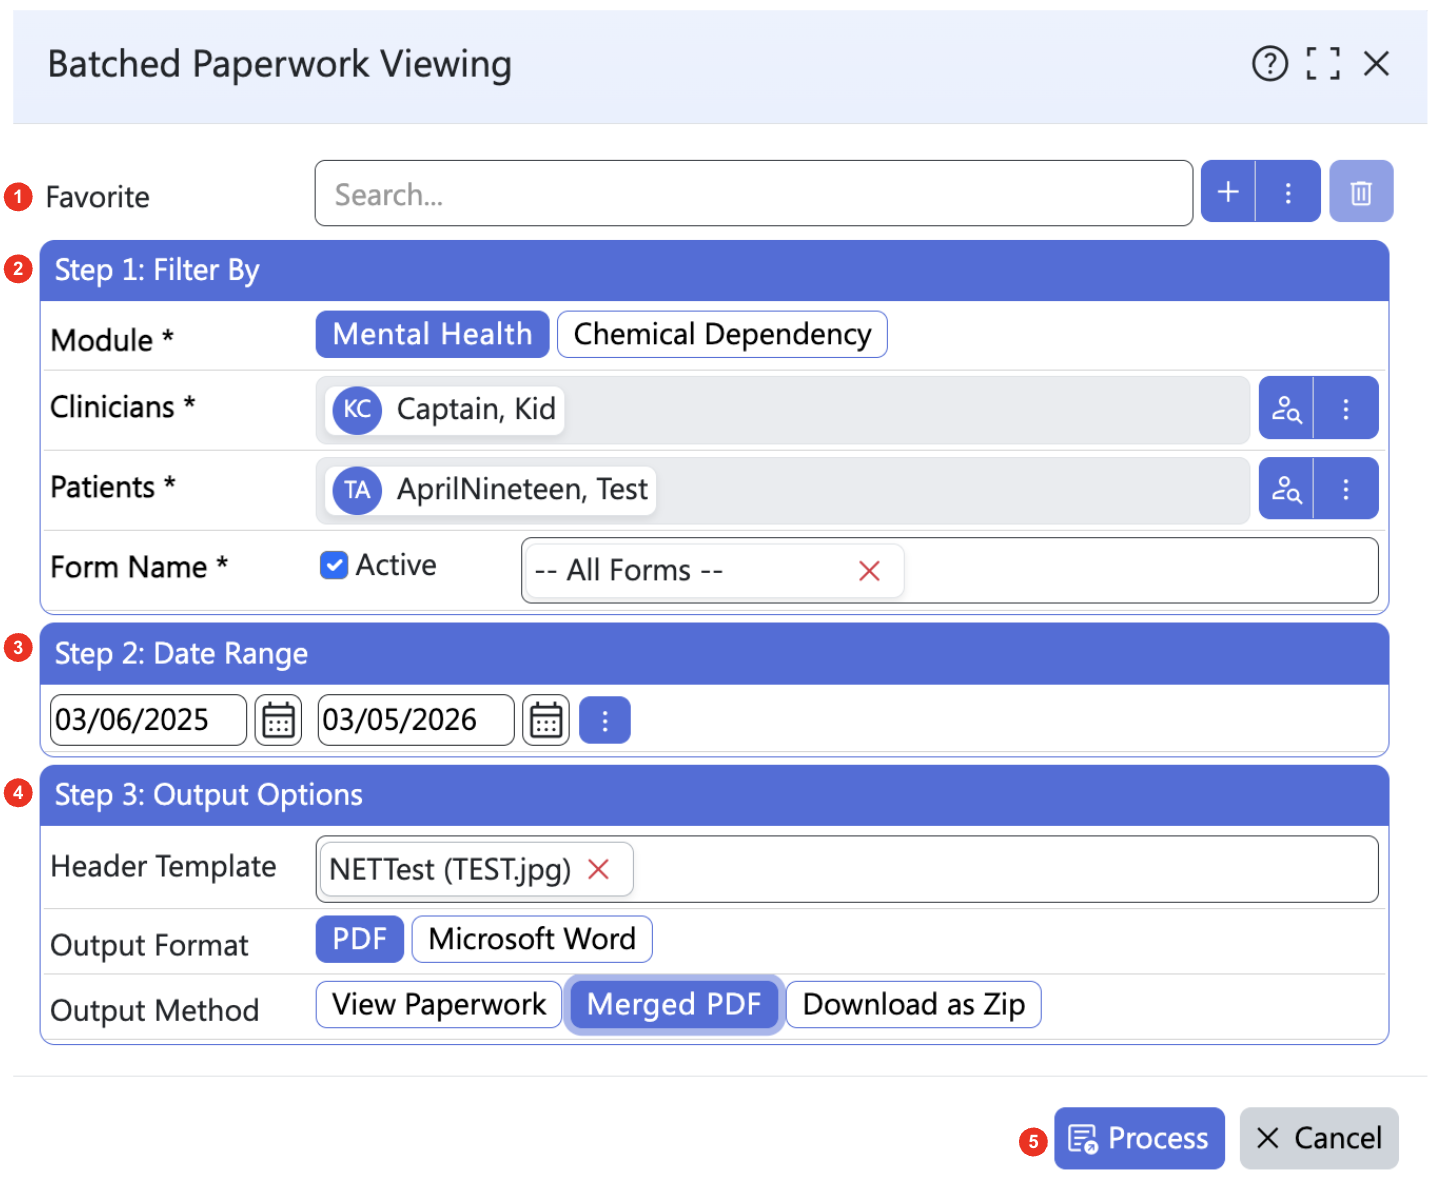Click the Step 1: Filter By header

pyautogui.click(x=714, y=271)
